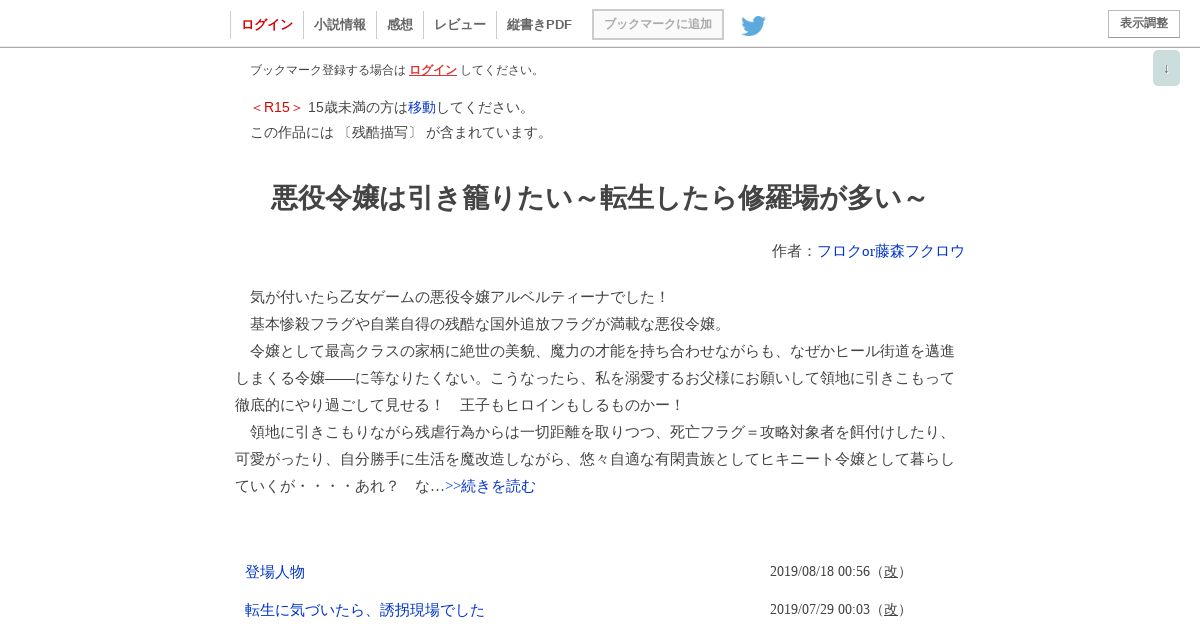1200x630 pixels.
Task: Click the ＜R15＞ rating label
Action: click(277, 107)
